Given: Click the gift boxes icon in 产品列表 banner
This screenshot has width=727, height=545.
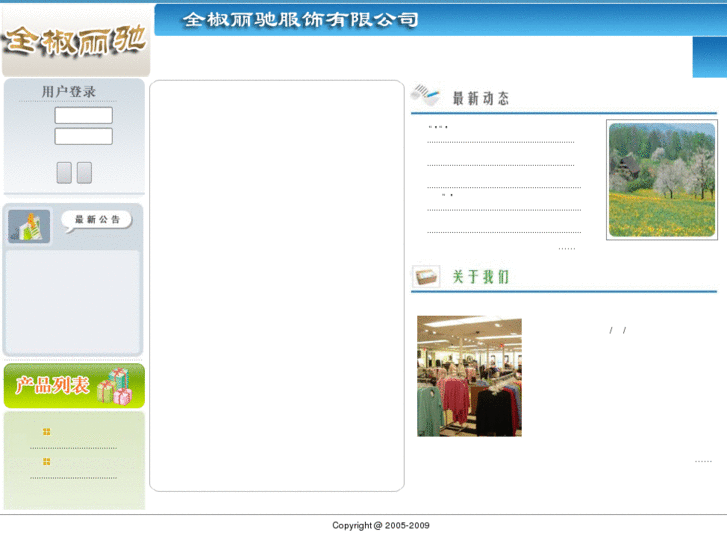Looking at the screenshot, I should click(x=115, y=386).
